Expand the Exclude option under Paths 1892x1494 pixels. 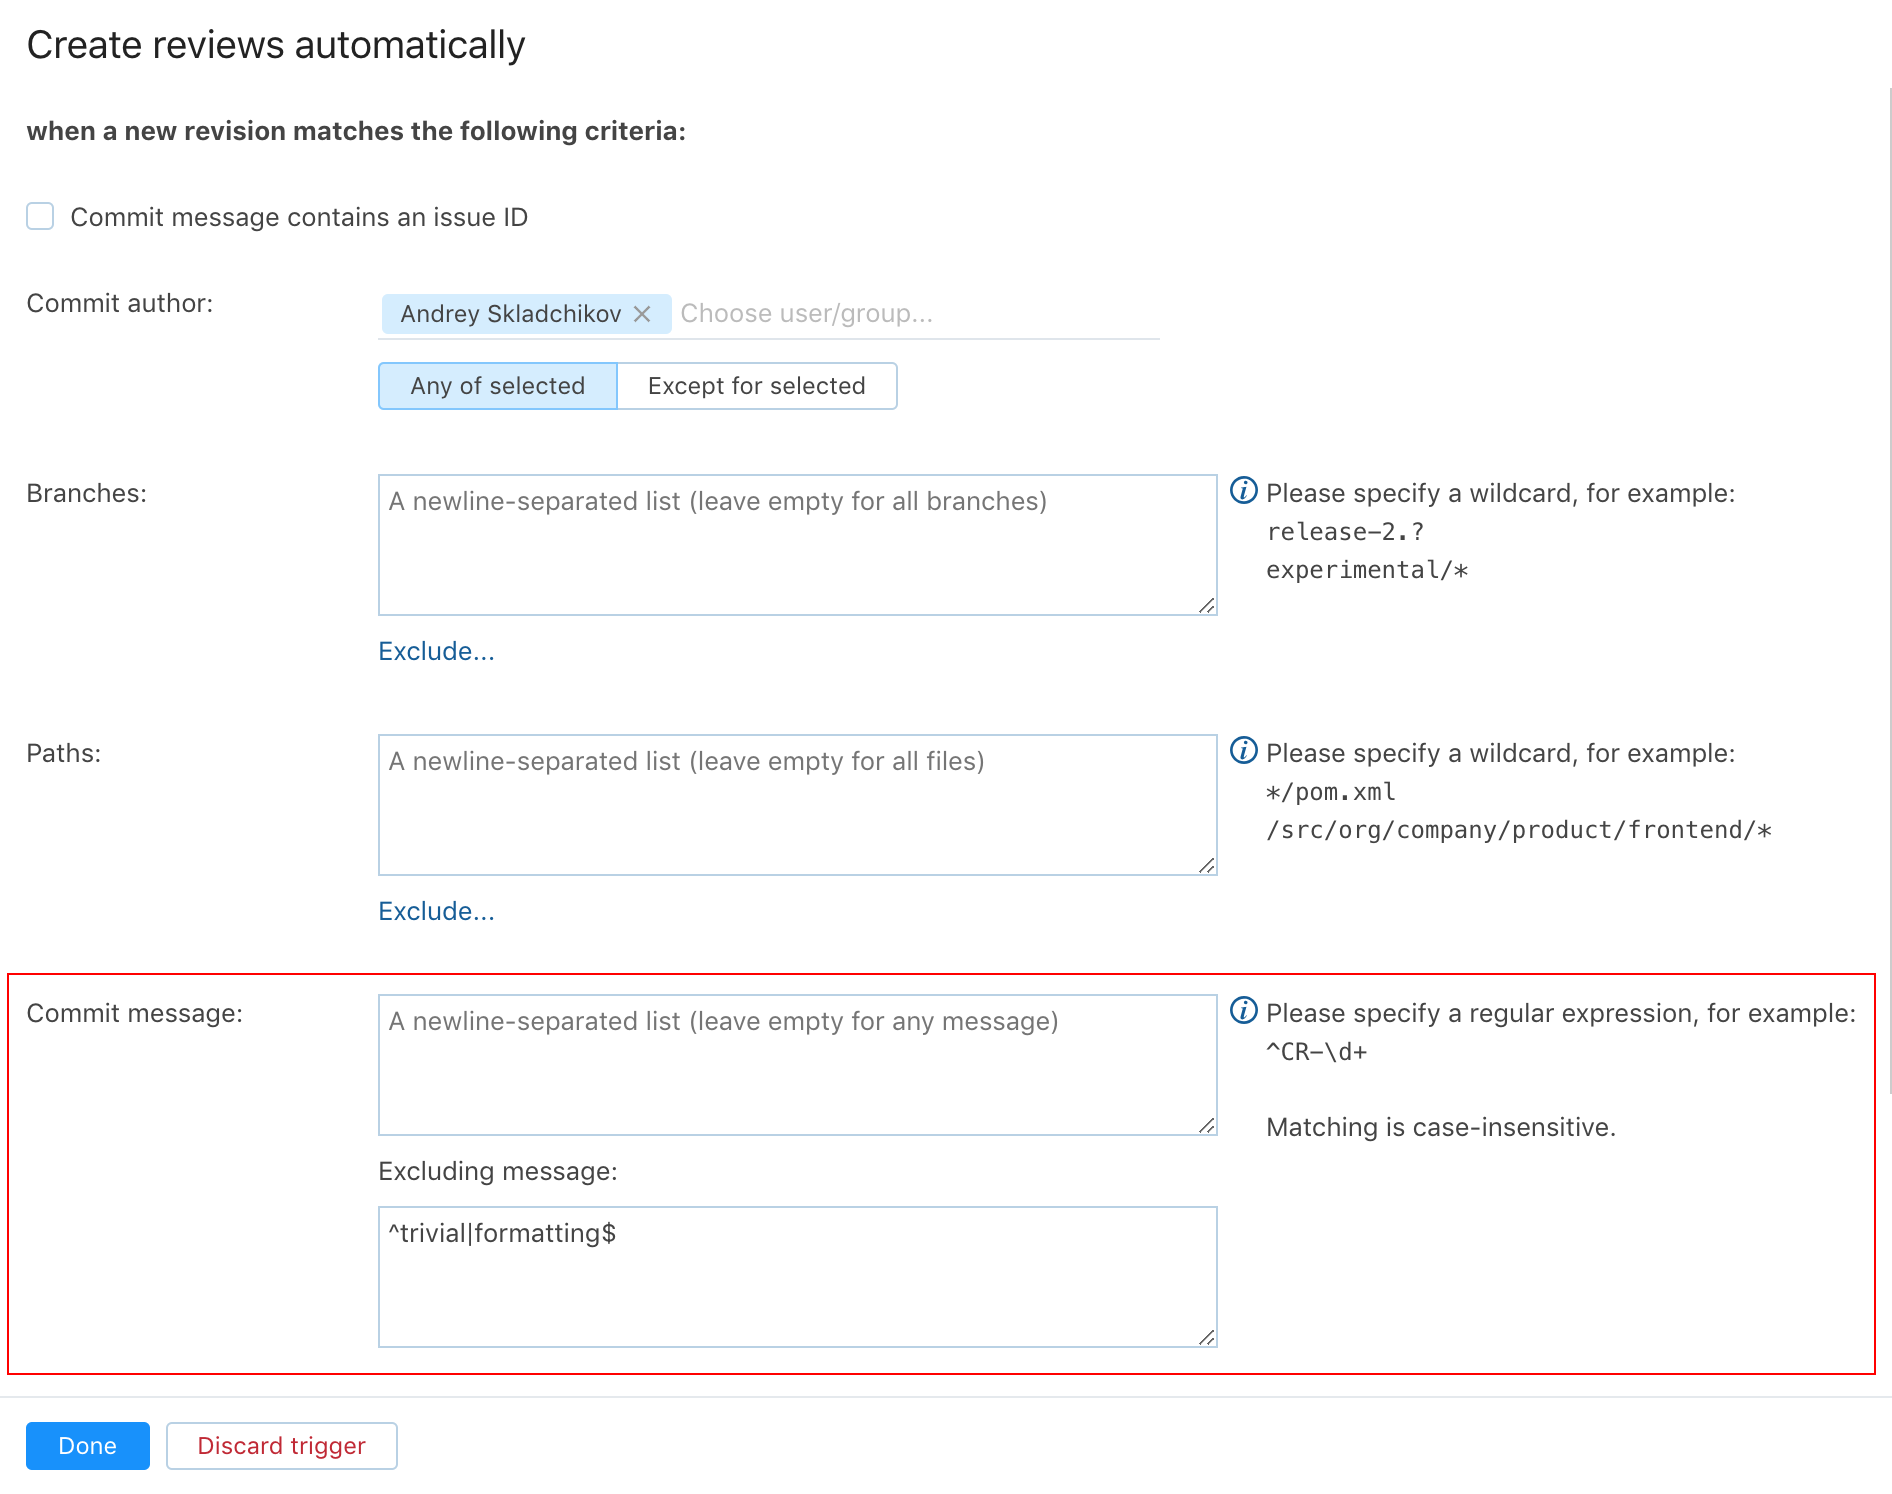436,911
